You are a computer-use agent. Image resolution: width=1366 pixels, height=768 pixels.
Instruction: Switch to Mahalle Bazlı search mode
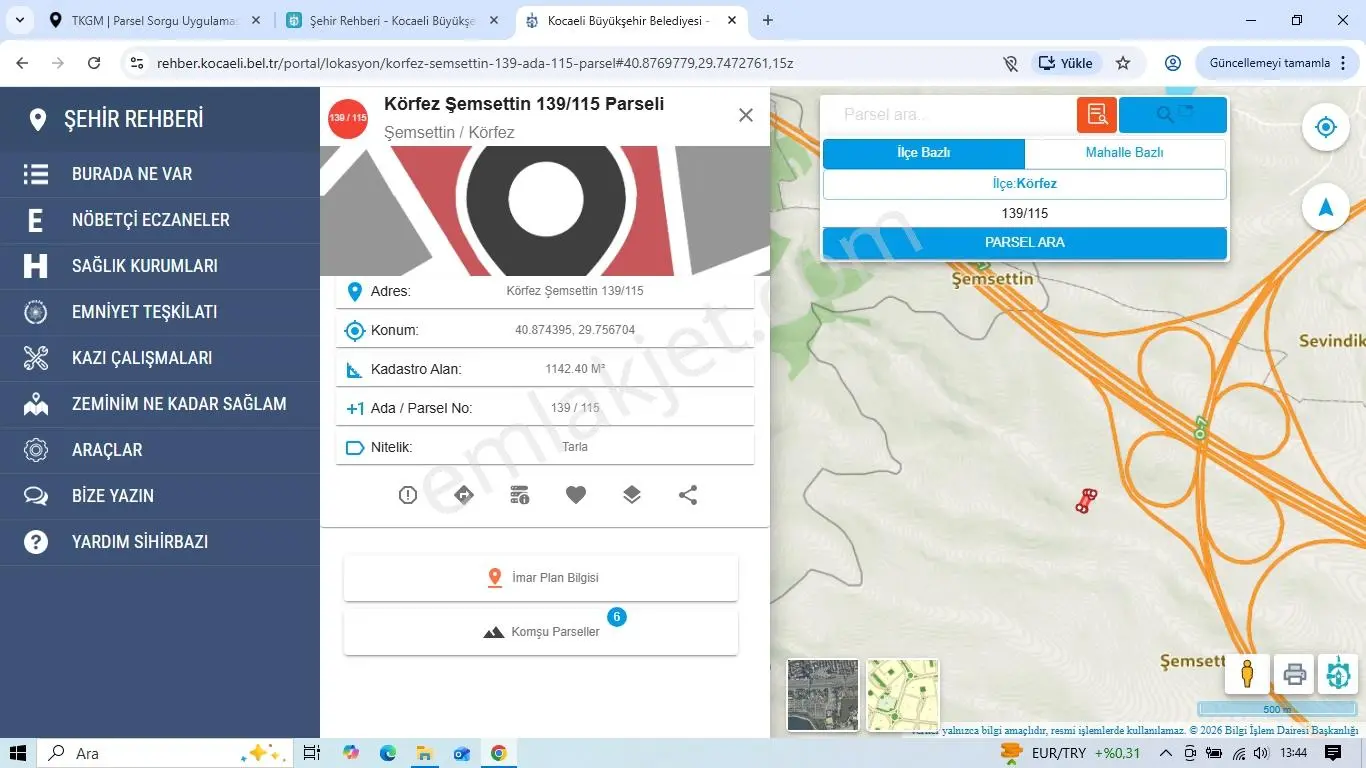pos(1125,153)
